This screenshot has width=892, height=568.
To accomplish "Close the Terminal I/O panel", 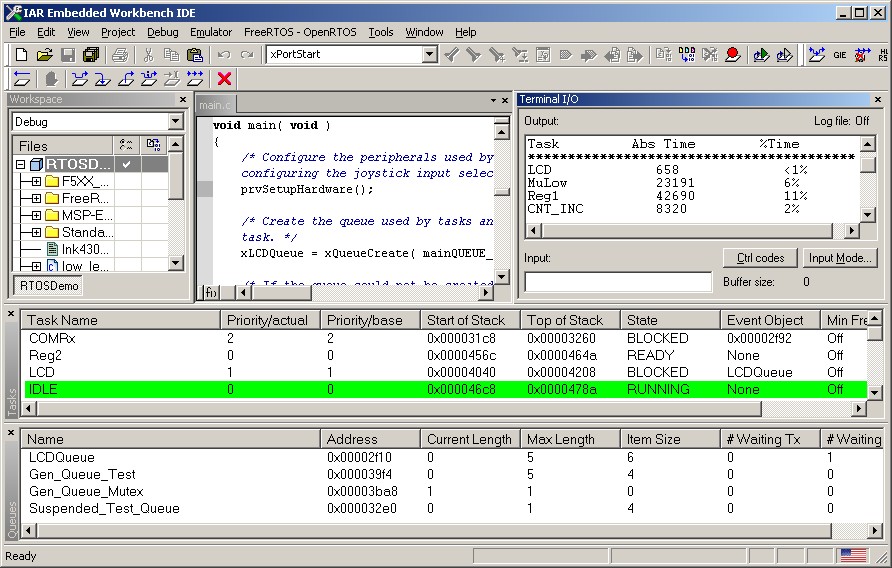I will pyautogui.click(x=878, y=99).
